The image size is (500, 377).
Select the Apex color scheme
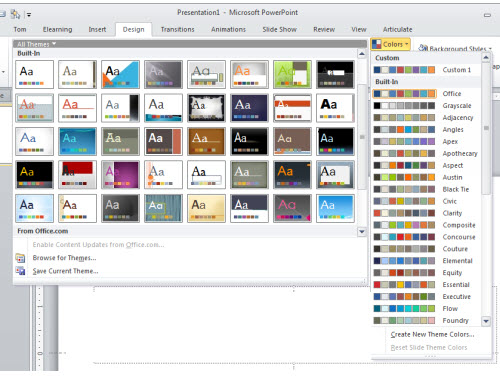coord(426,141)
